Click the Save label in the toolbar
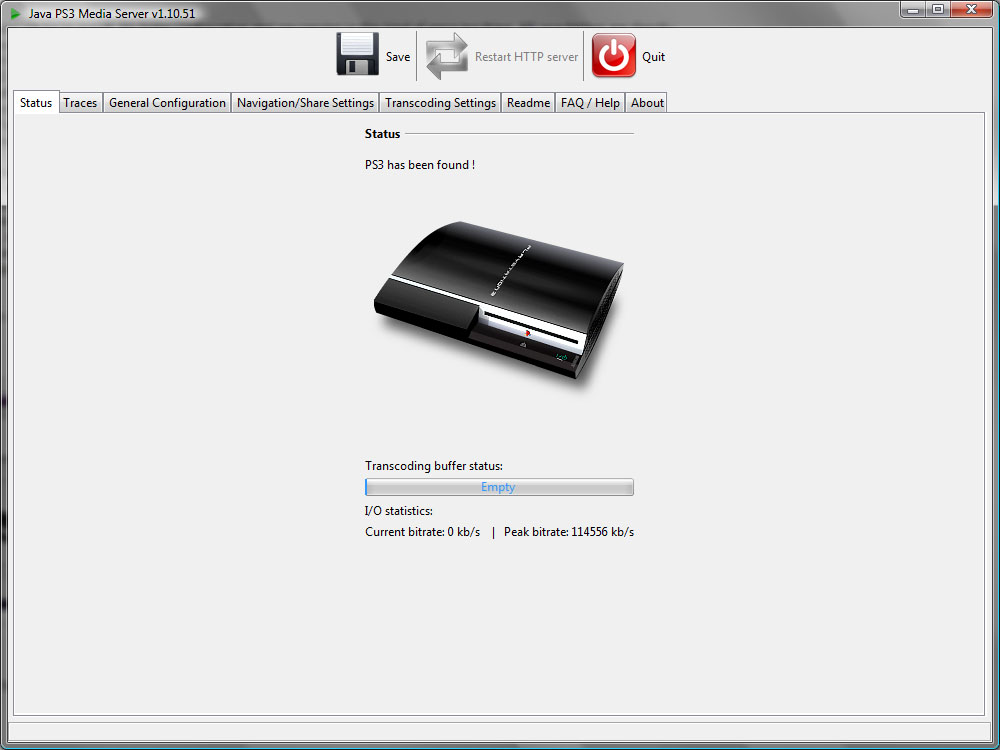 [398, 57]
